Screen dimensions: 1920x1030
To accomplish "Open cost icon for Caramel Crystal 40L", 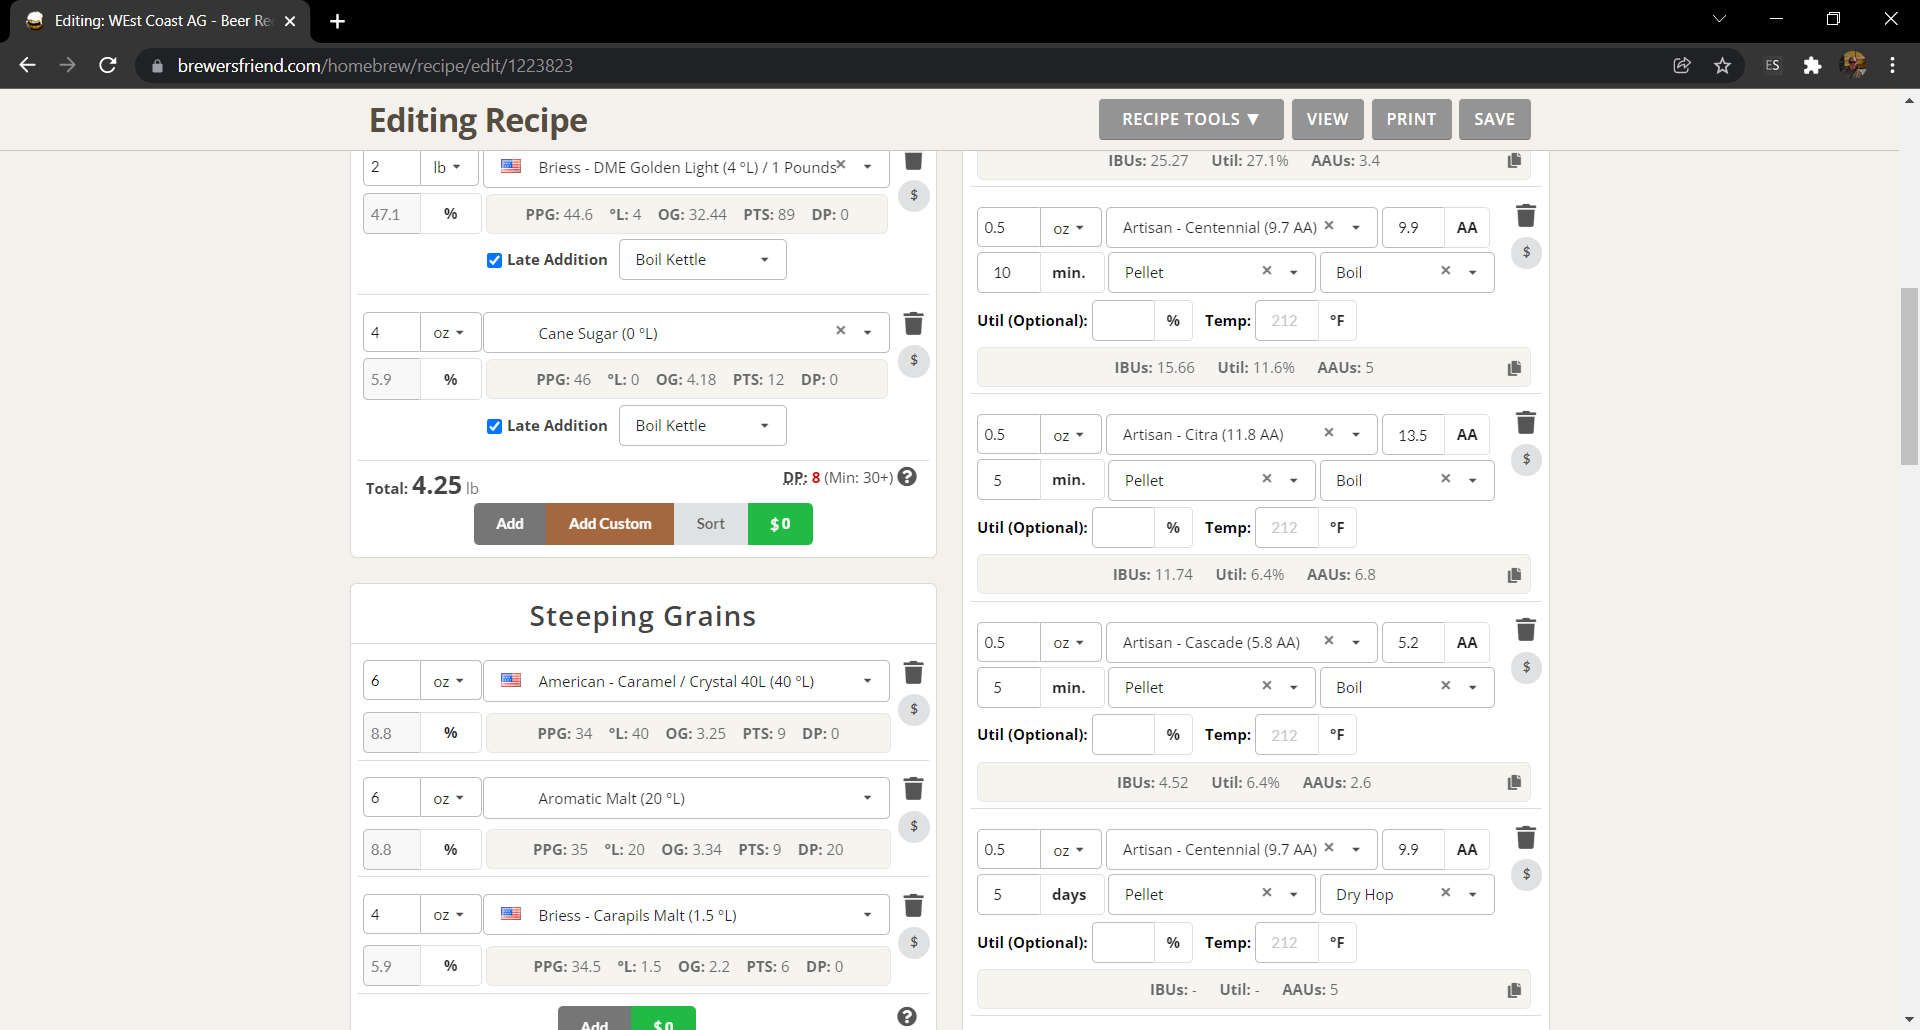I will tap(914, 709).
